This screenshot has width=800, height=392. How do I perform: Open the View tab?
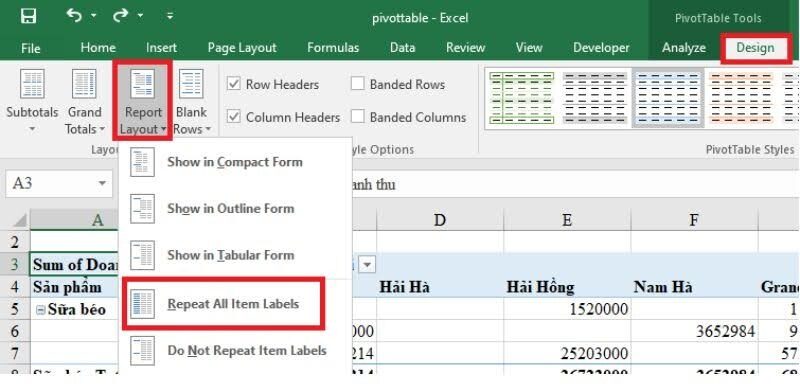pyautogui.click(x=529, y=48)
